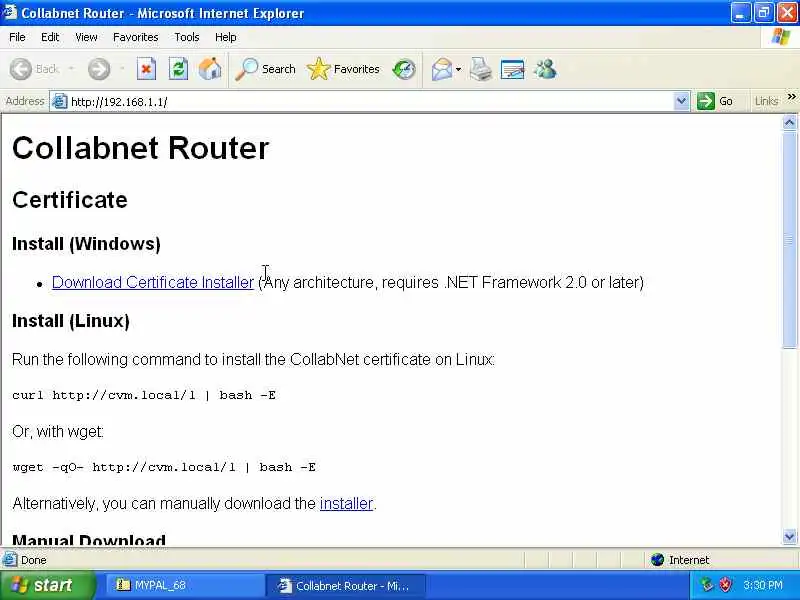Go to the Home page icon
800x600 pixels.
pyautogui.click(x=210, y=69)
